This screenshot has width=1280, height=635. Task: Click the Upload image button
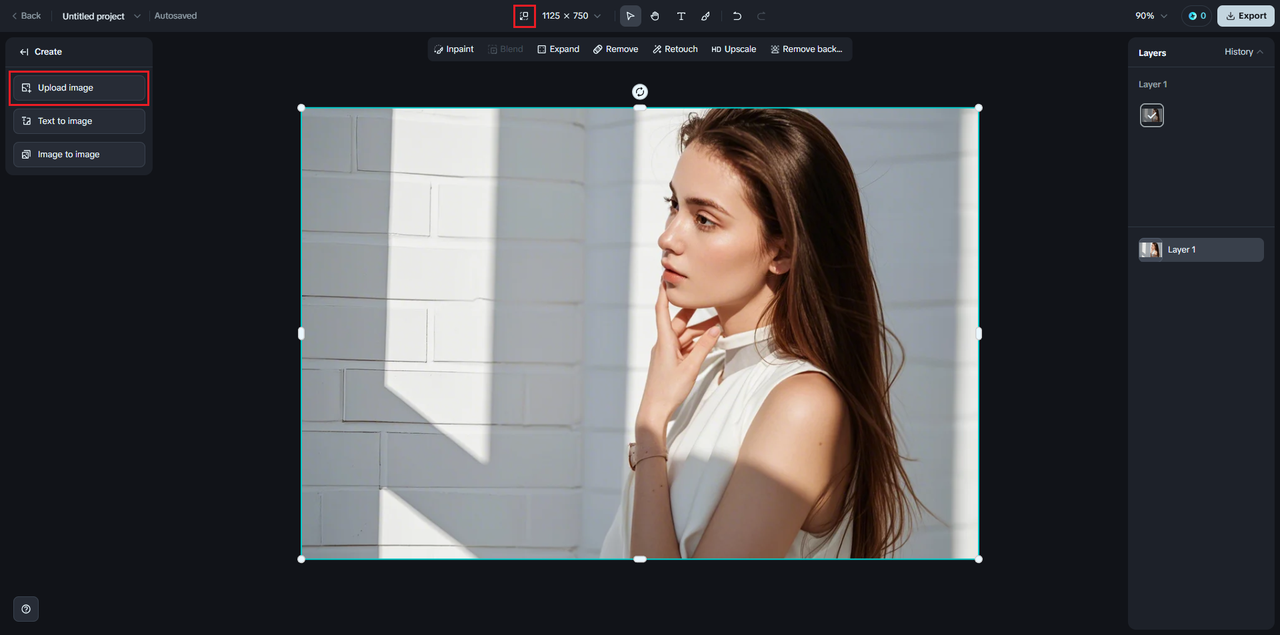79,88
